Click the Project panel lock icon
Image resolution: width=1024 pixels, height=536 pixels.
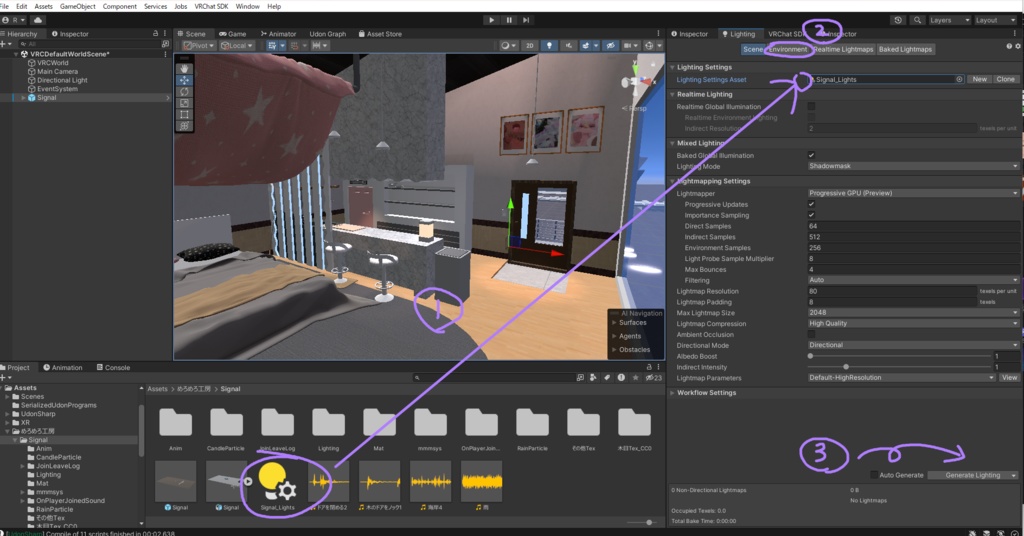[x=648, y=367]
